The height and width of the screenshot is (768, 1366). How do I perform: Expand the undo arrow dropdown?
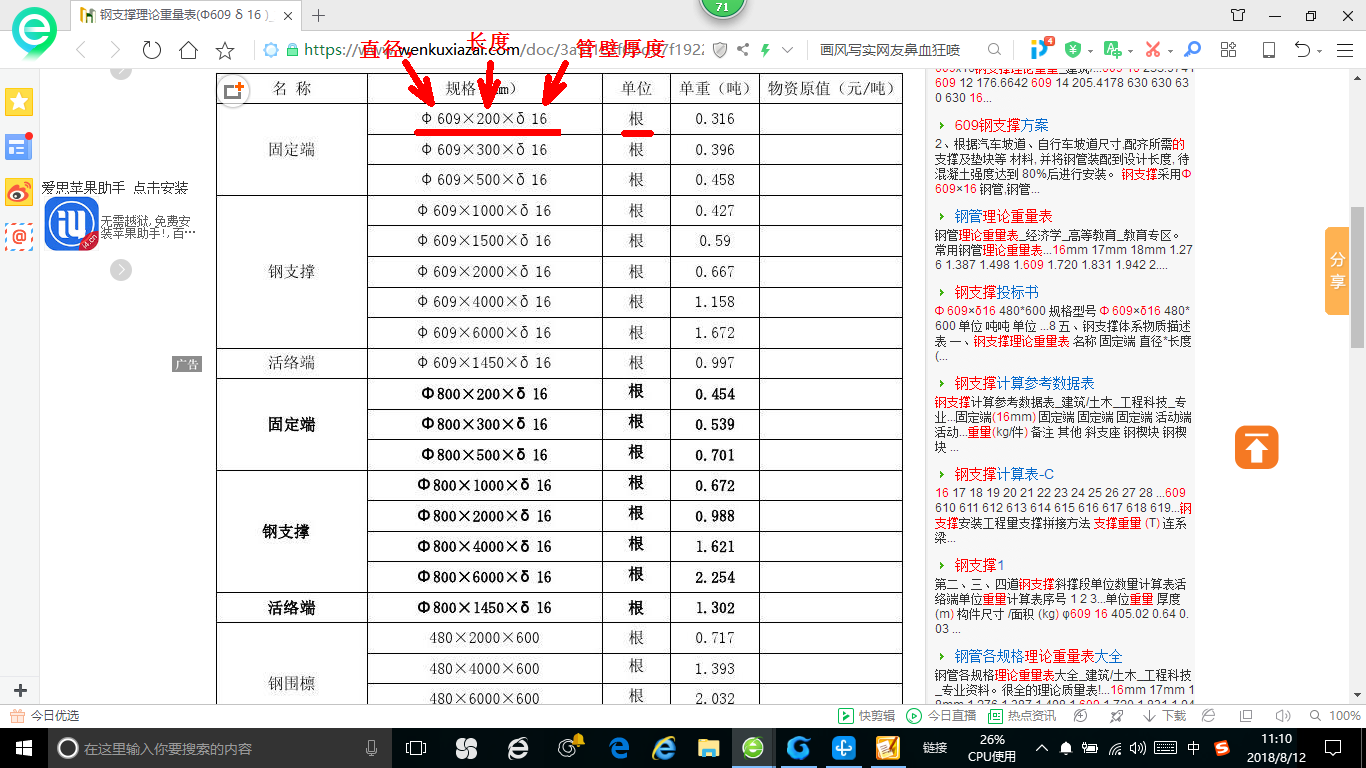[x=1319, y=51]
